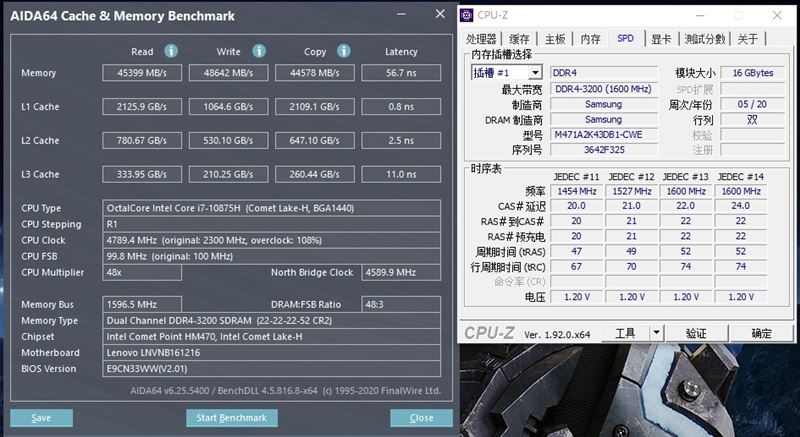Click the serial number 3642F325
The image size is (800, 437).
coord(604,150)
